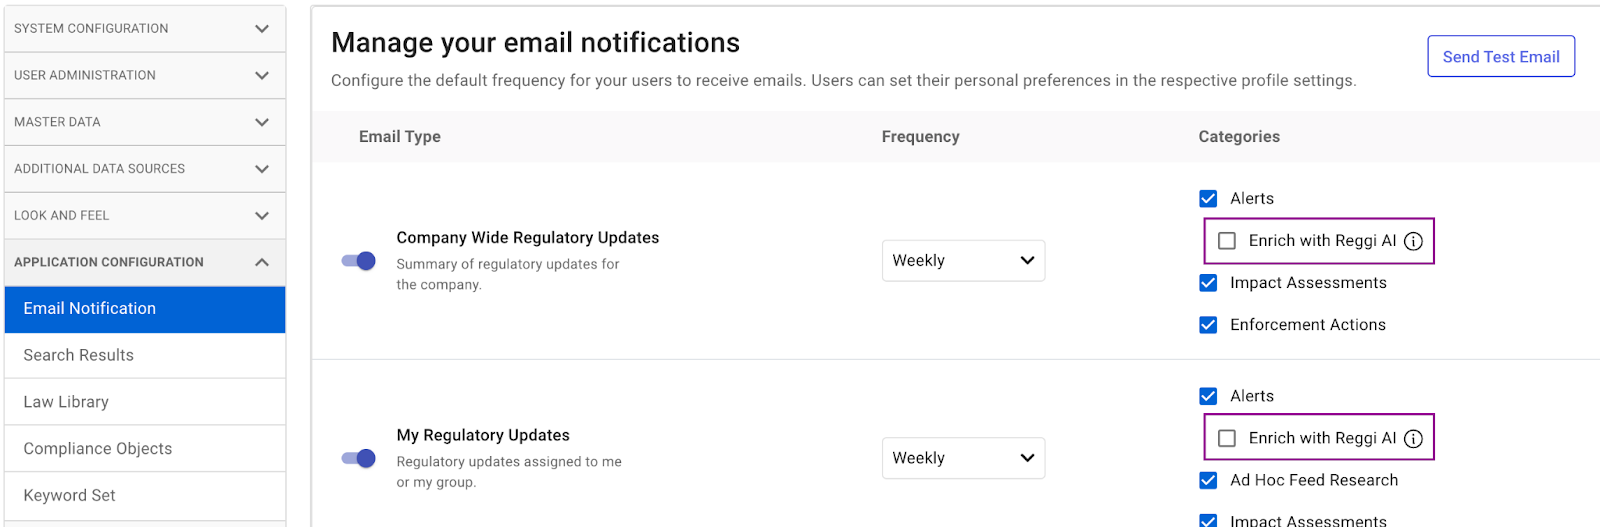The width and height of the screenshot is (1600, 527).
Task: Open Company Wide Regulatory Updates frequency dropdown
Action: click(x=962, y=261)
